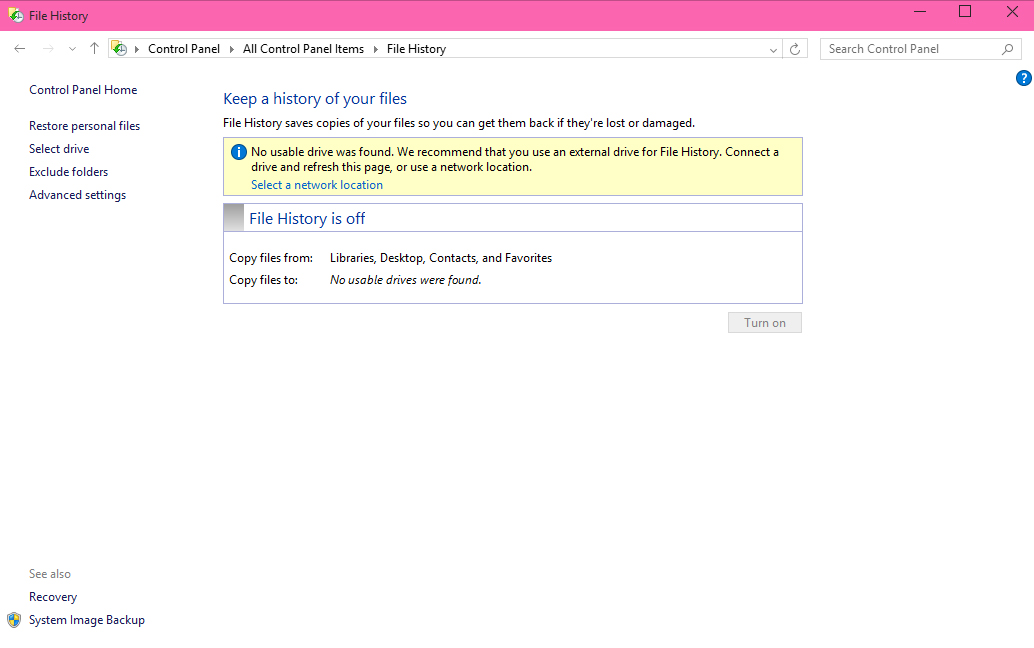
Task: Select All Control Panel Items breadcrumb
Action: 303,49
